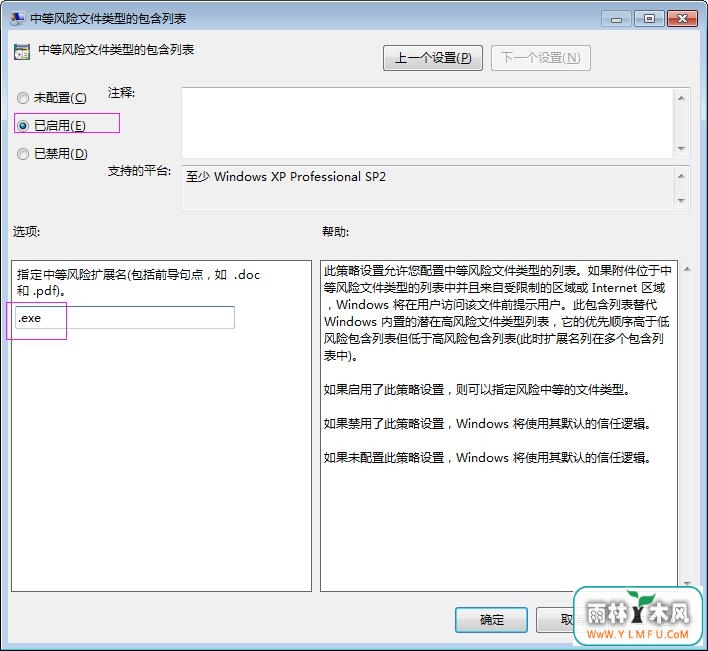
Task: Click the comment box scroll-up arrow
Action: coord(681,98)
